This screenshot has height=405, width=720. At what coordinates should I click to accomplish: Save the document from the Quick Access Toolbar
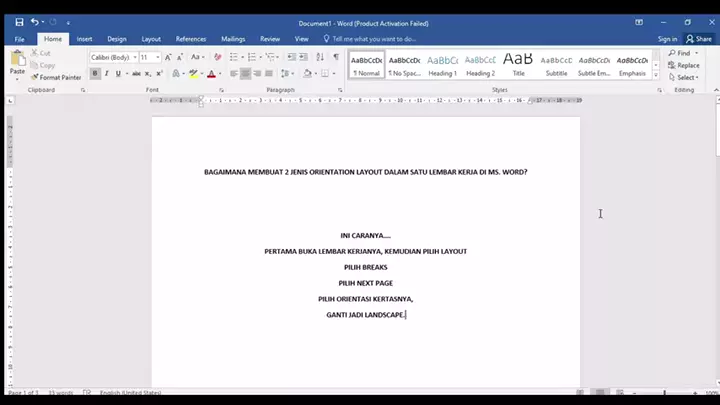coord(19,22)
